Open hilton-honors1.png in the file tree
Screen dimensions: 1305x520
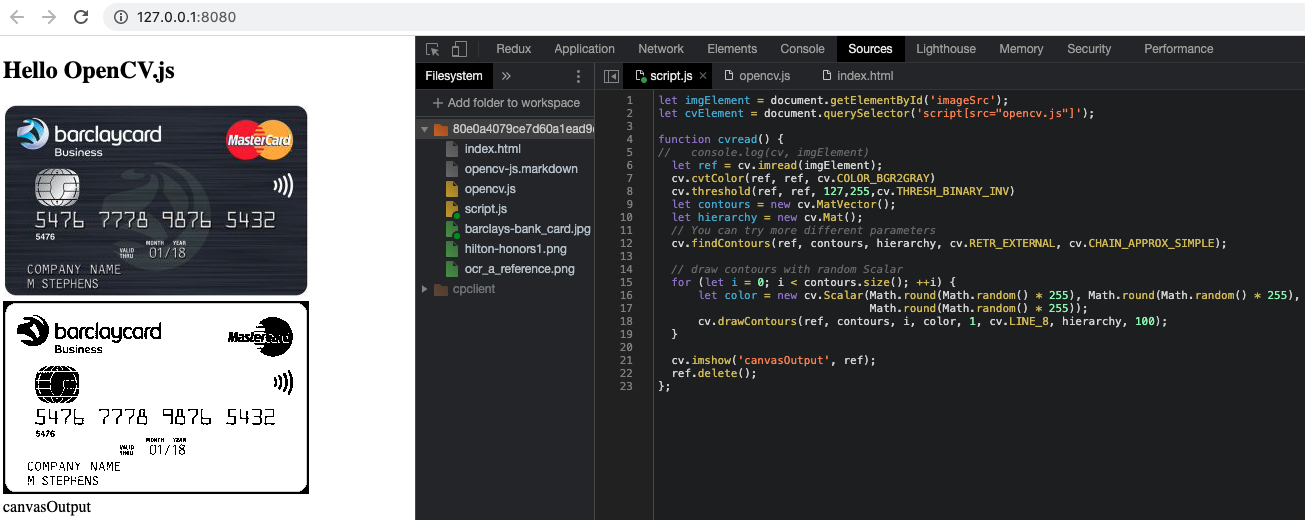point(515,249)
